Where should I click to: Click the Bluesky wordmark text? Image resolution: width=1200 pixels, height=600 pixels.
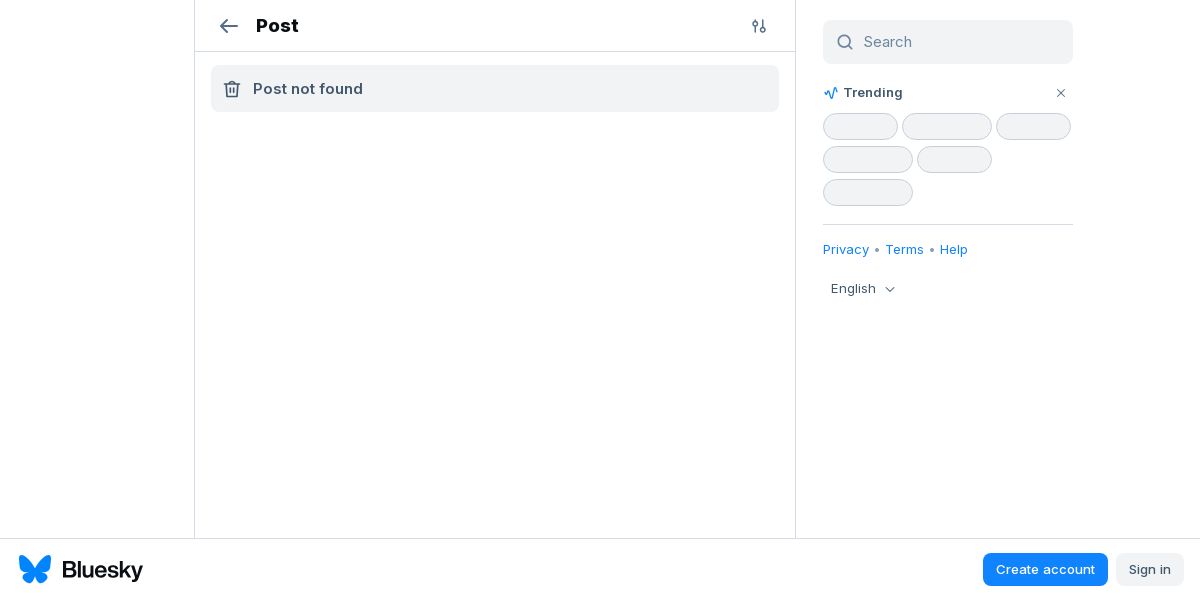pyautogui.click(x=102, y=570)
